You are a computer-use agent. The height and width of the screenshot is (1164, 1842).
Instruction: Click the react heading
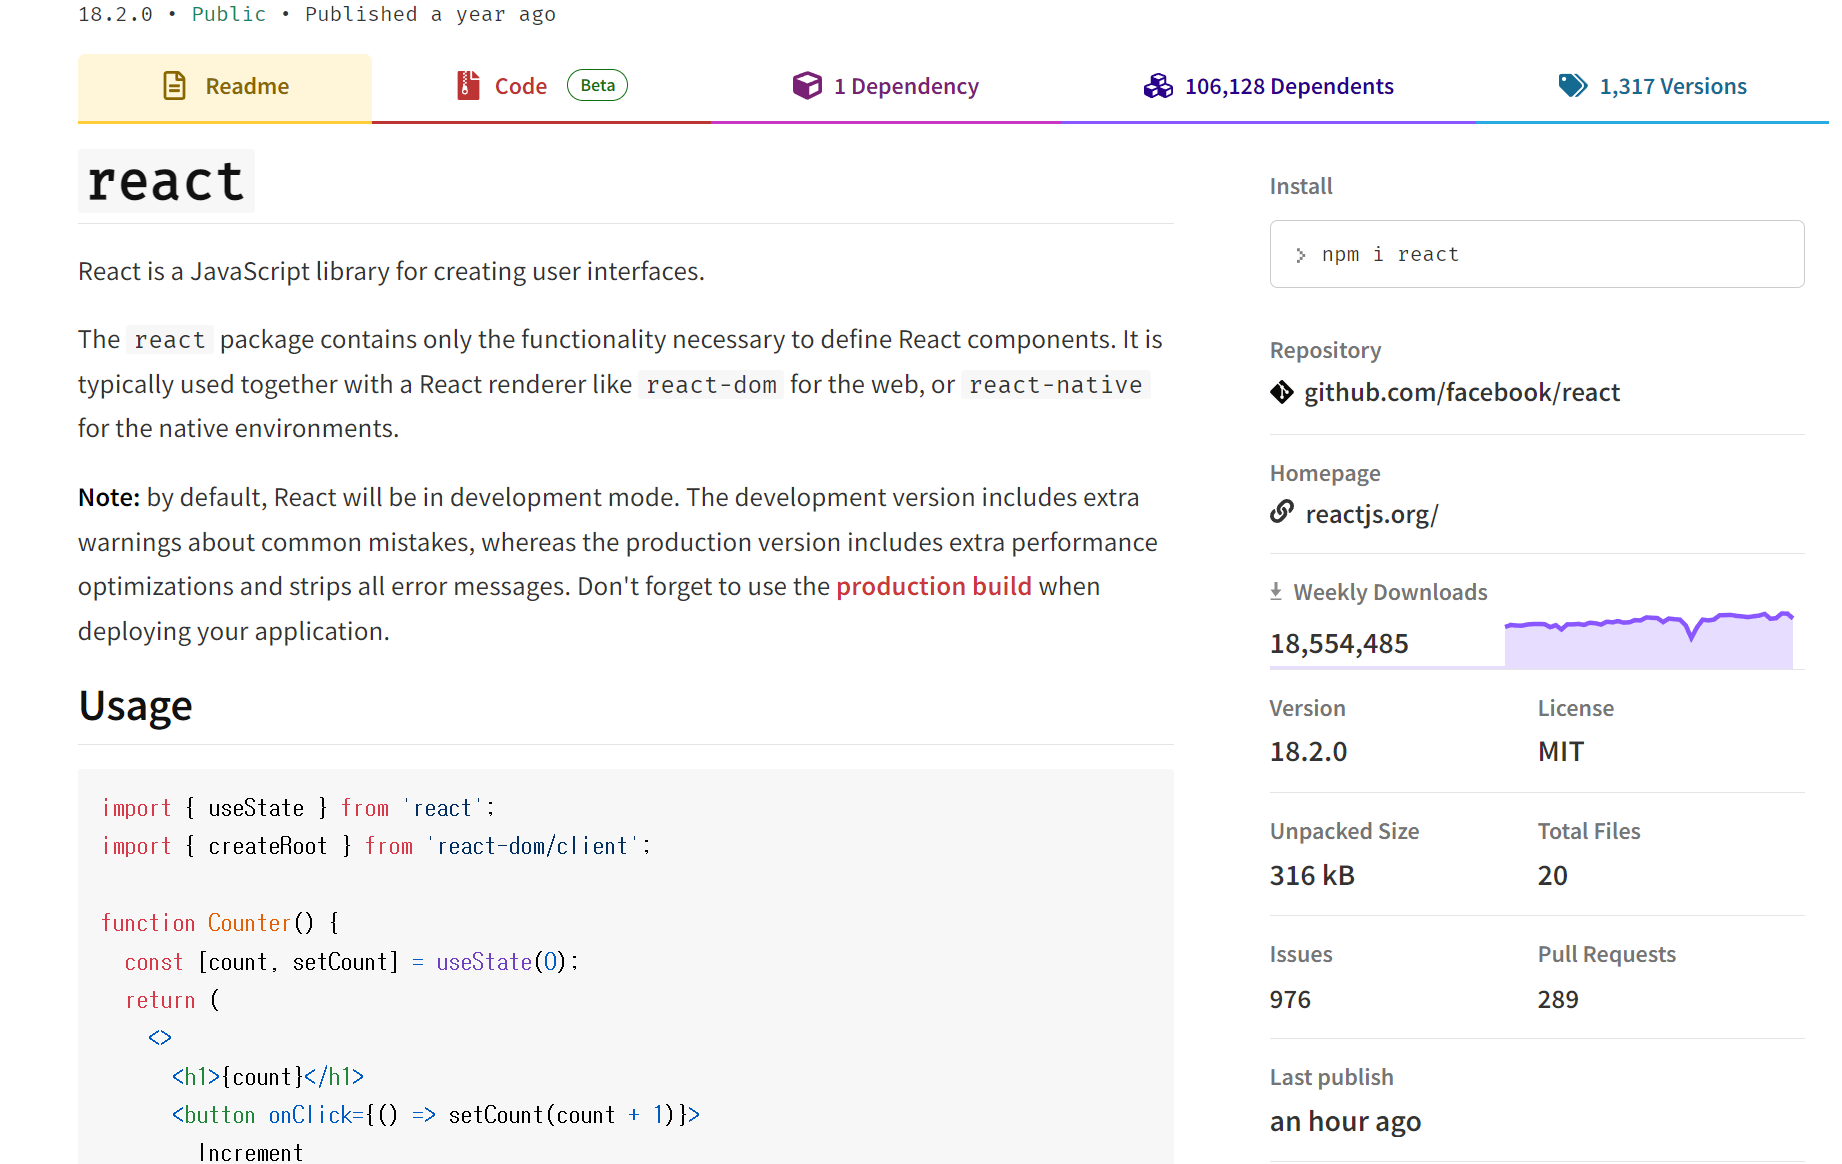tap(166, 181)
